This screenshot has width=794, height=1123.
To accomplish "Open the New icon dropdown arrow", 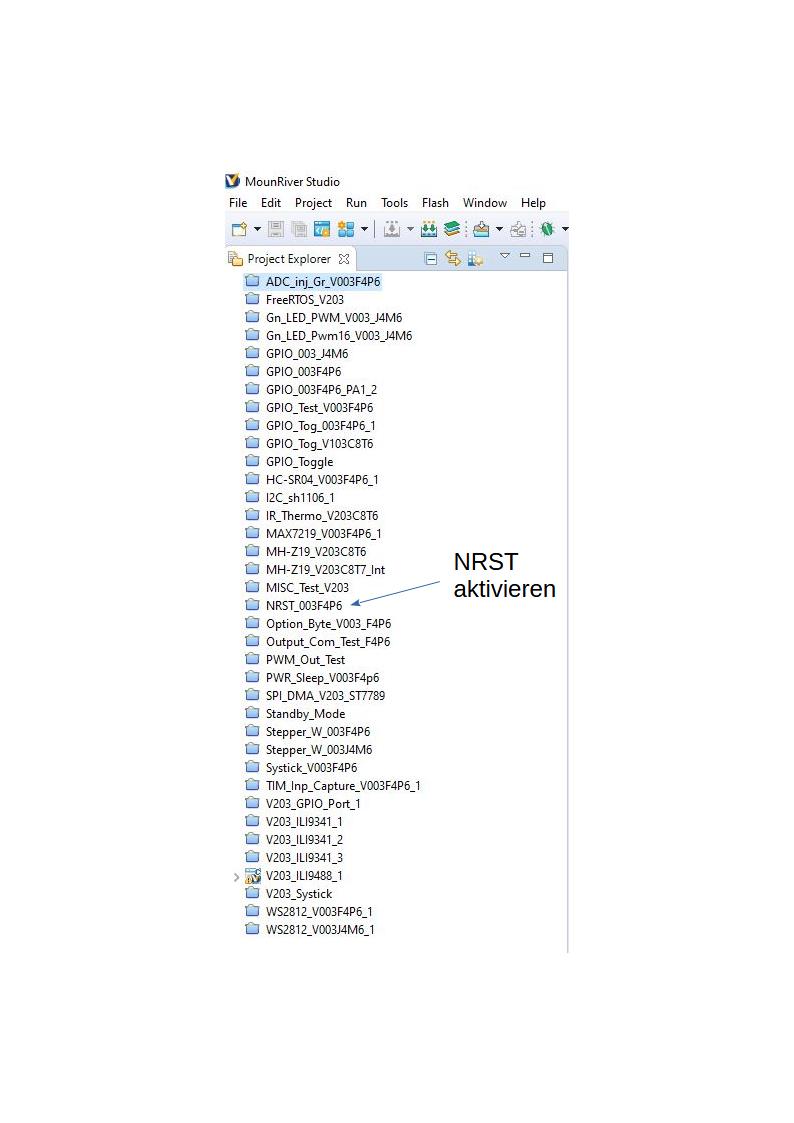I will [x=257, y=229].
